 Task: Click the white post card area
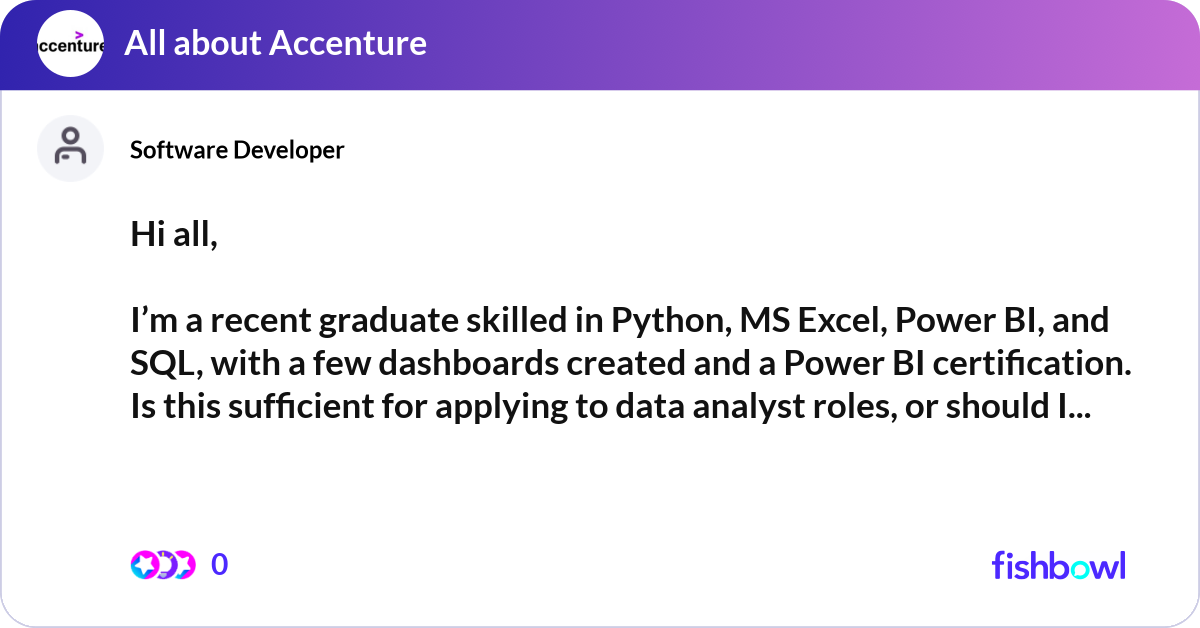(600, 480)
